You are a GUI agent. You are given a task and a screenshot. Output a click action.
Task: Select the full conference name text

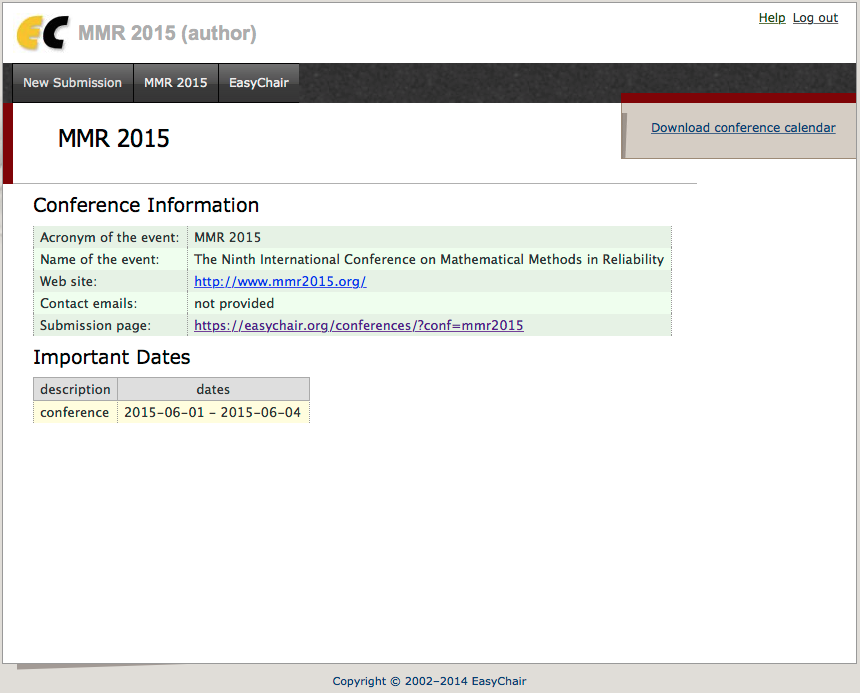(x=428, y=260)
